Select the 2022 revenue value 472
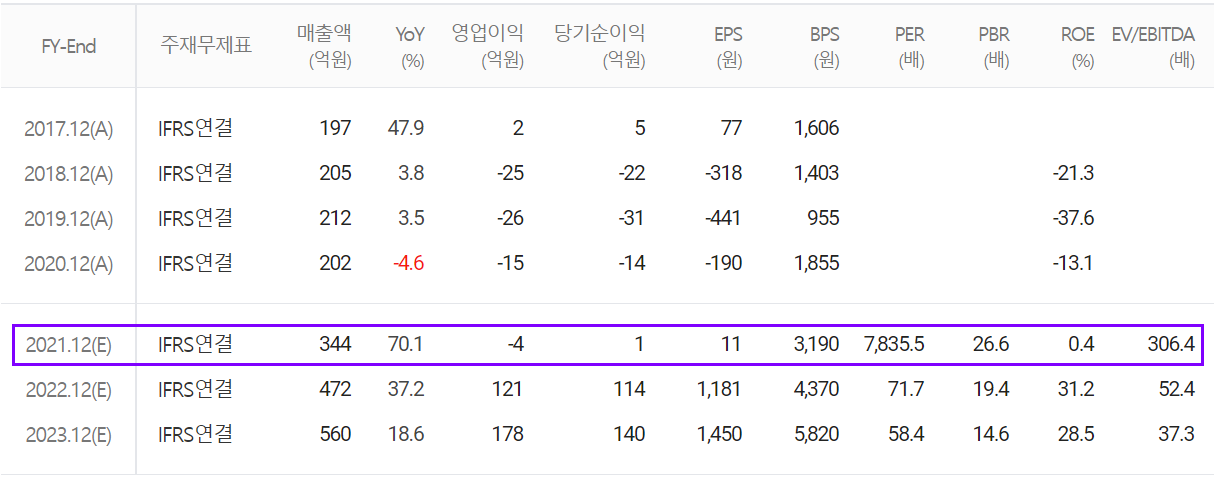The height and width of the screenshot is (480, 1214). click(x=335, y=389)
